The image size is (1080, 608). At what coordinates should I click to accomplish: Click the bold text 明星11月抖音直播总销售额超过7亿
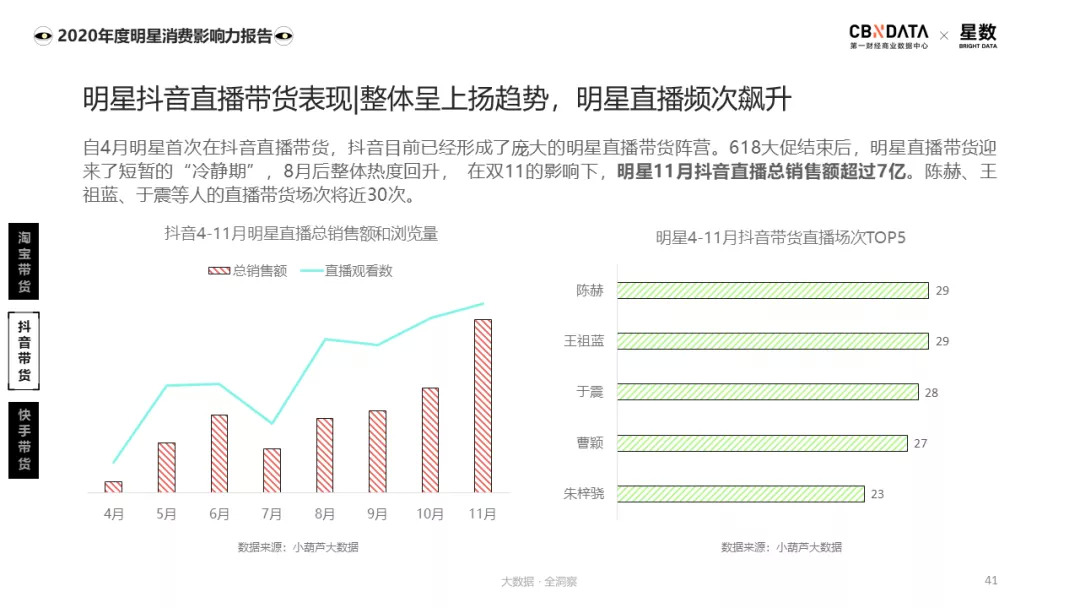pos(761,171)
